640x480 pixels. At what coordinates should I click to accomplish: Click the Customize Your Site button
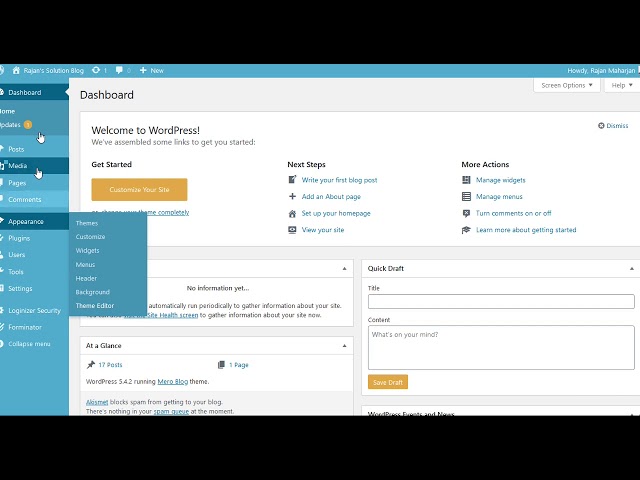[139, 189]
